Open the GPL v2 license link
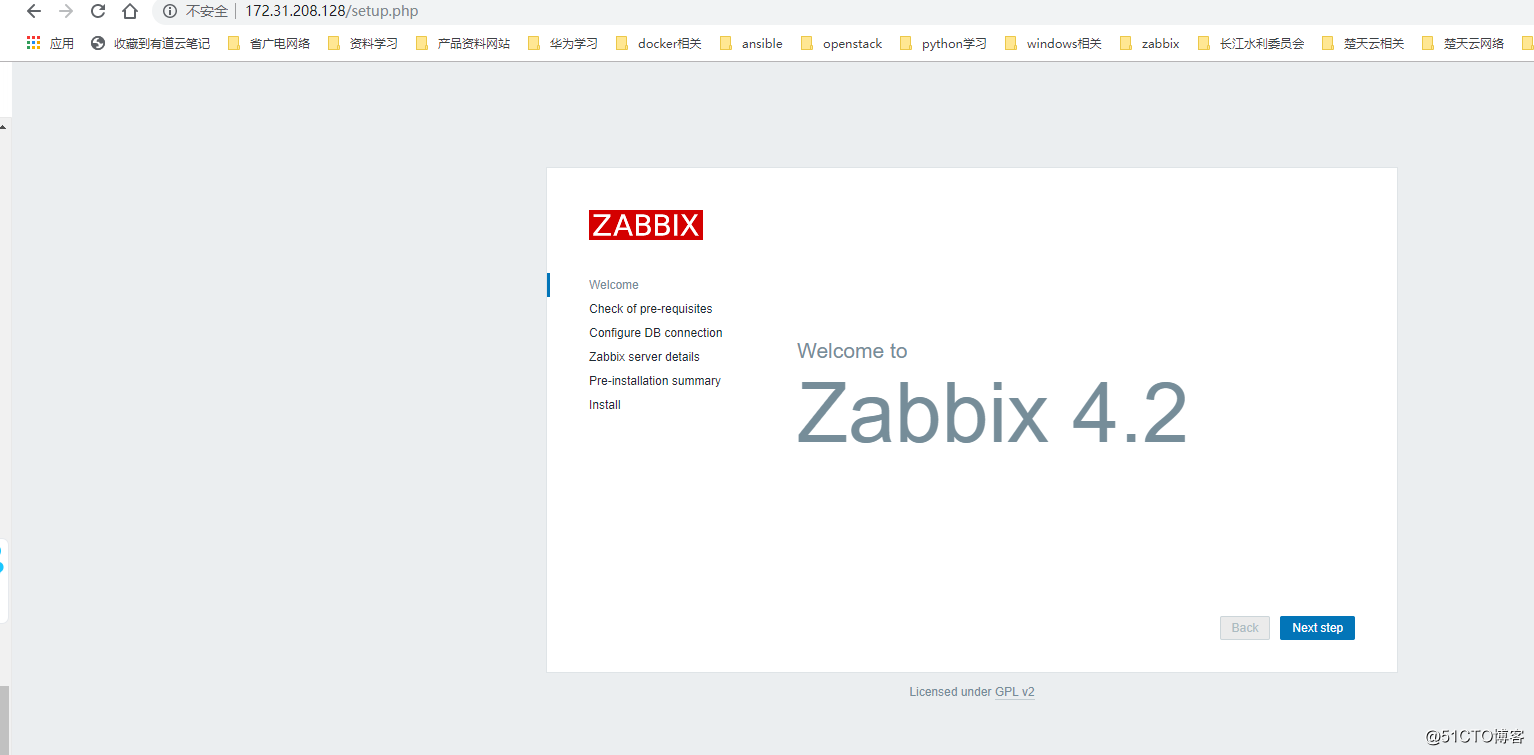The width and height of the screenshot is (1534, 755). (1014, 691)
